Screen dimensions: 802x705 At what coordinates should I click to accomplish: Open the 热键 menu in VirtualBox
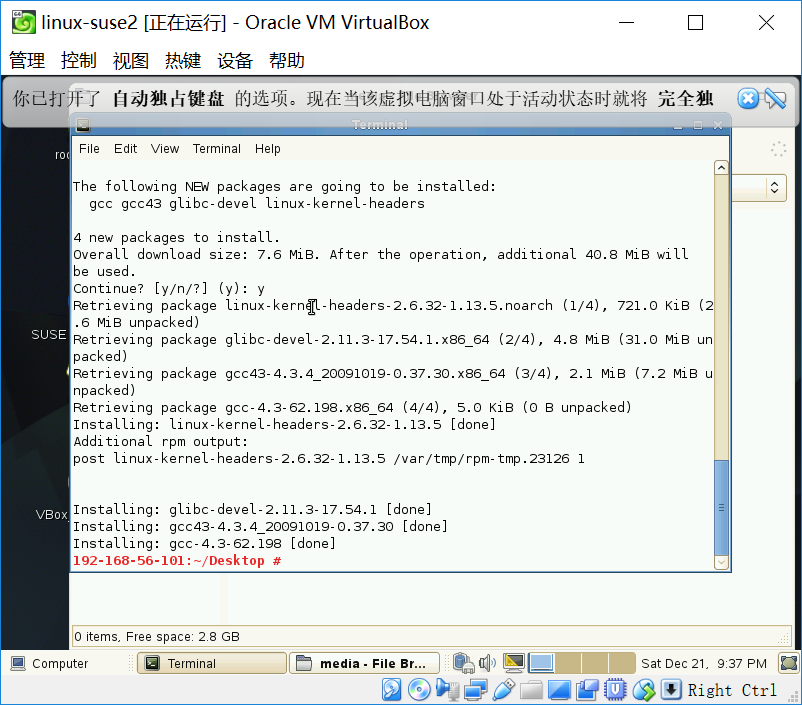tap(183, 60)
